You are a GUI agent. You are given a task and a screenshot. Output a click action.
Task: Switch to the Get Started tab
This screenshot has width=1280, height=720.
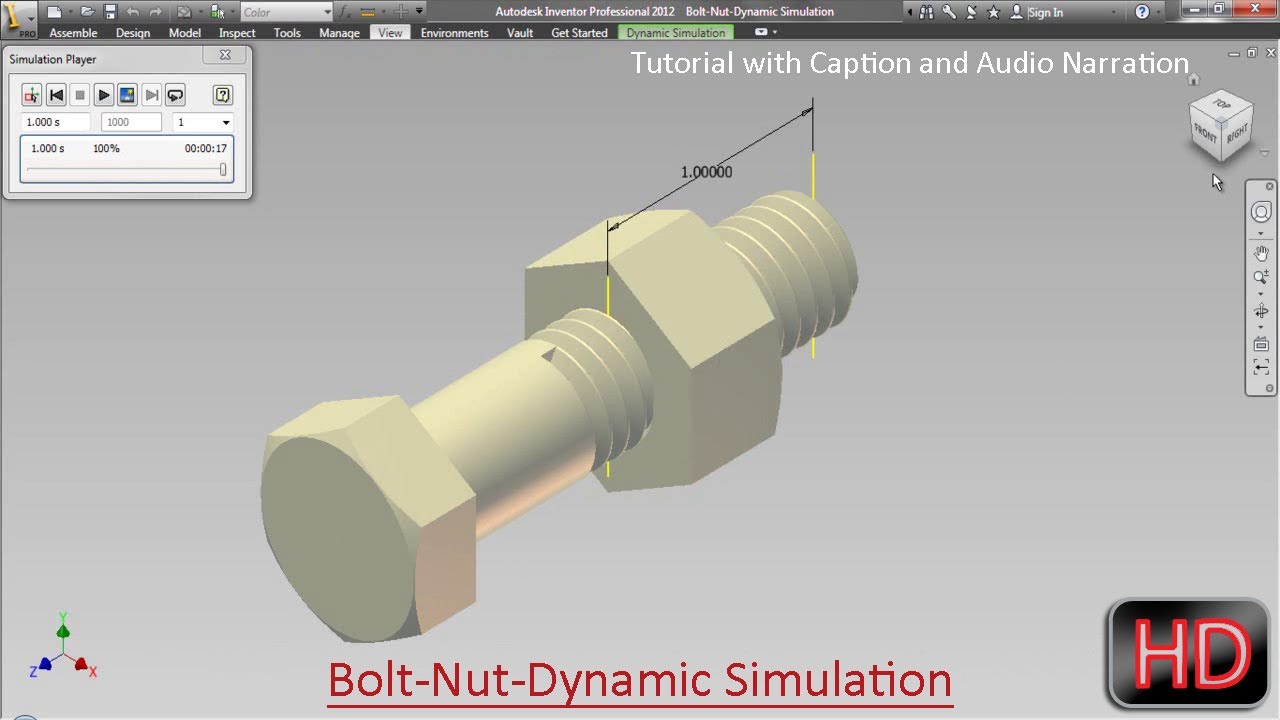pyautogui.click(x=580, y=33)
